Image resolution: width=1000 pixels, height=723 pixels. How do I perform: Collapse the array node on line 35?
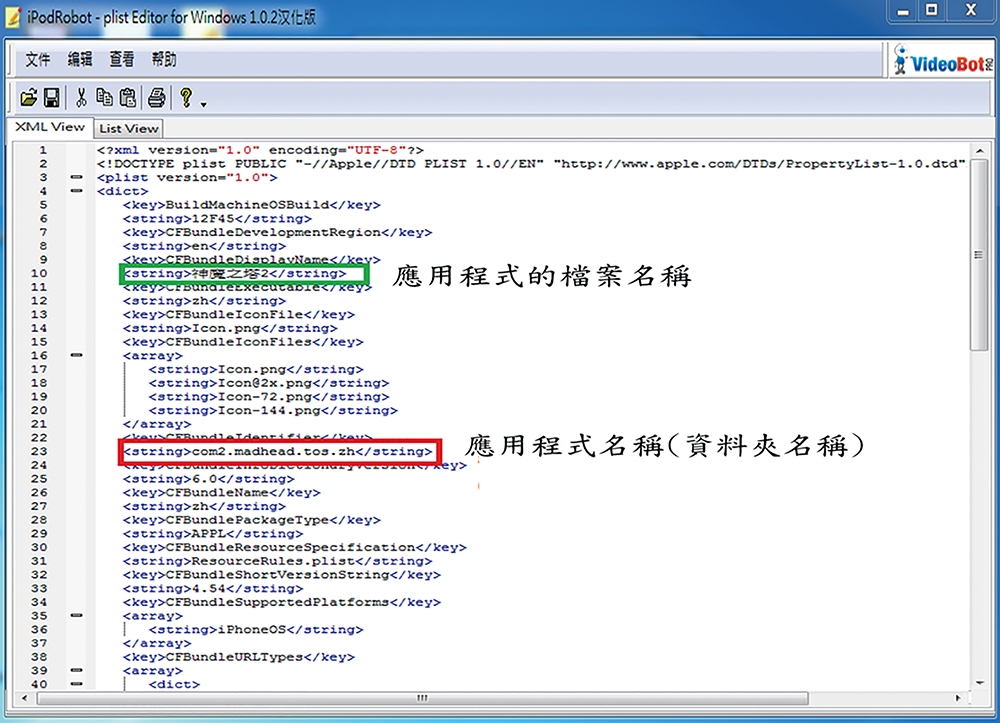[77, 615]
